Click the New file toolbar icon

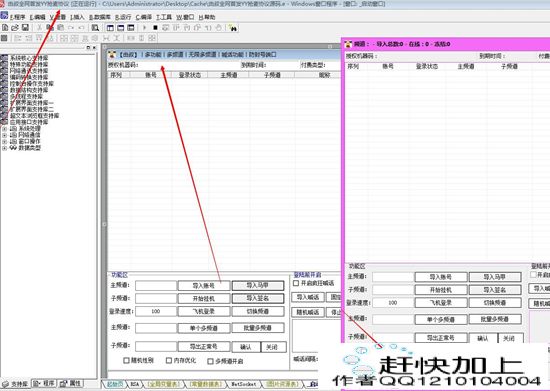[5, 27]
